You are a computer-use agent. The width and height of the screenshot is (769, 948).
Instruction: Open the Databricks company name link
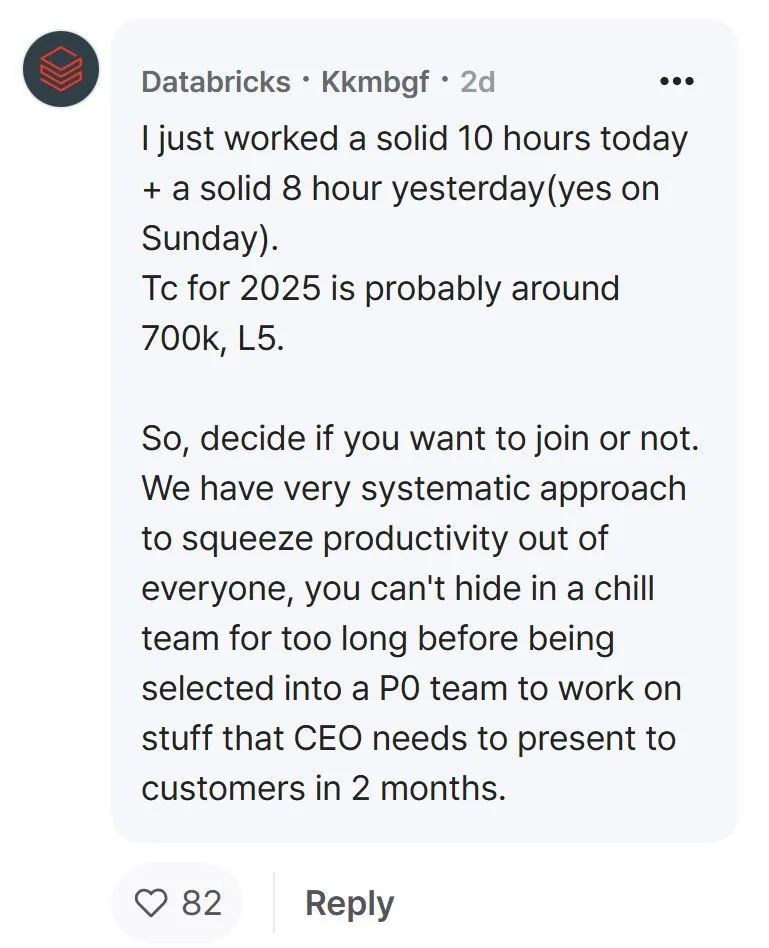(216, 82)
